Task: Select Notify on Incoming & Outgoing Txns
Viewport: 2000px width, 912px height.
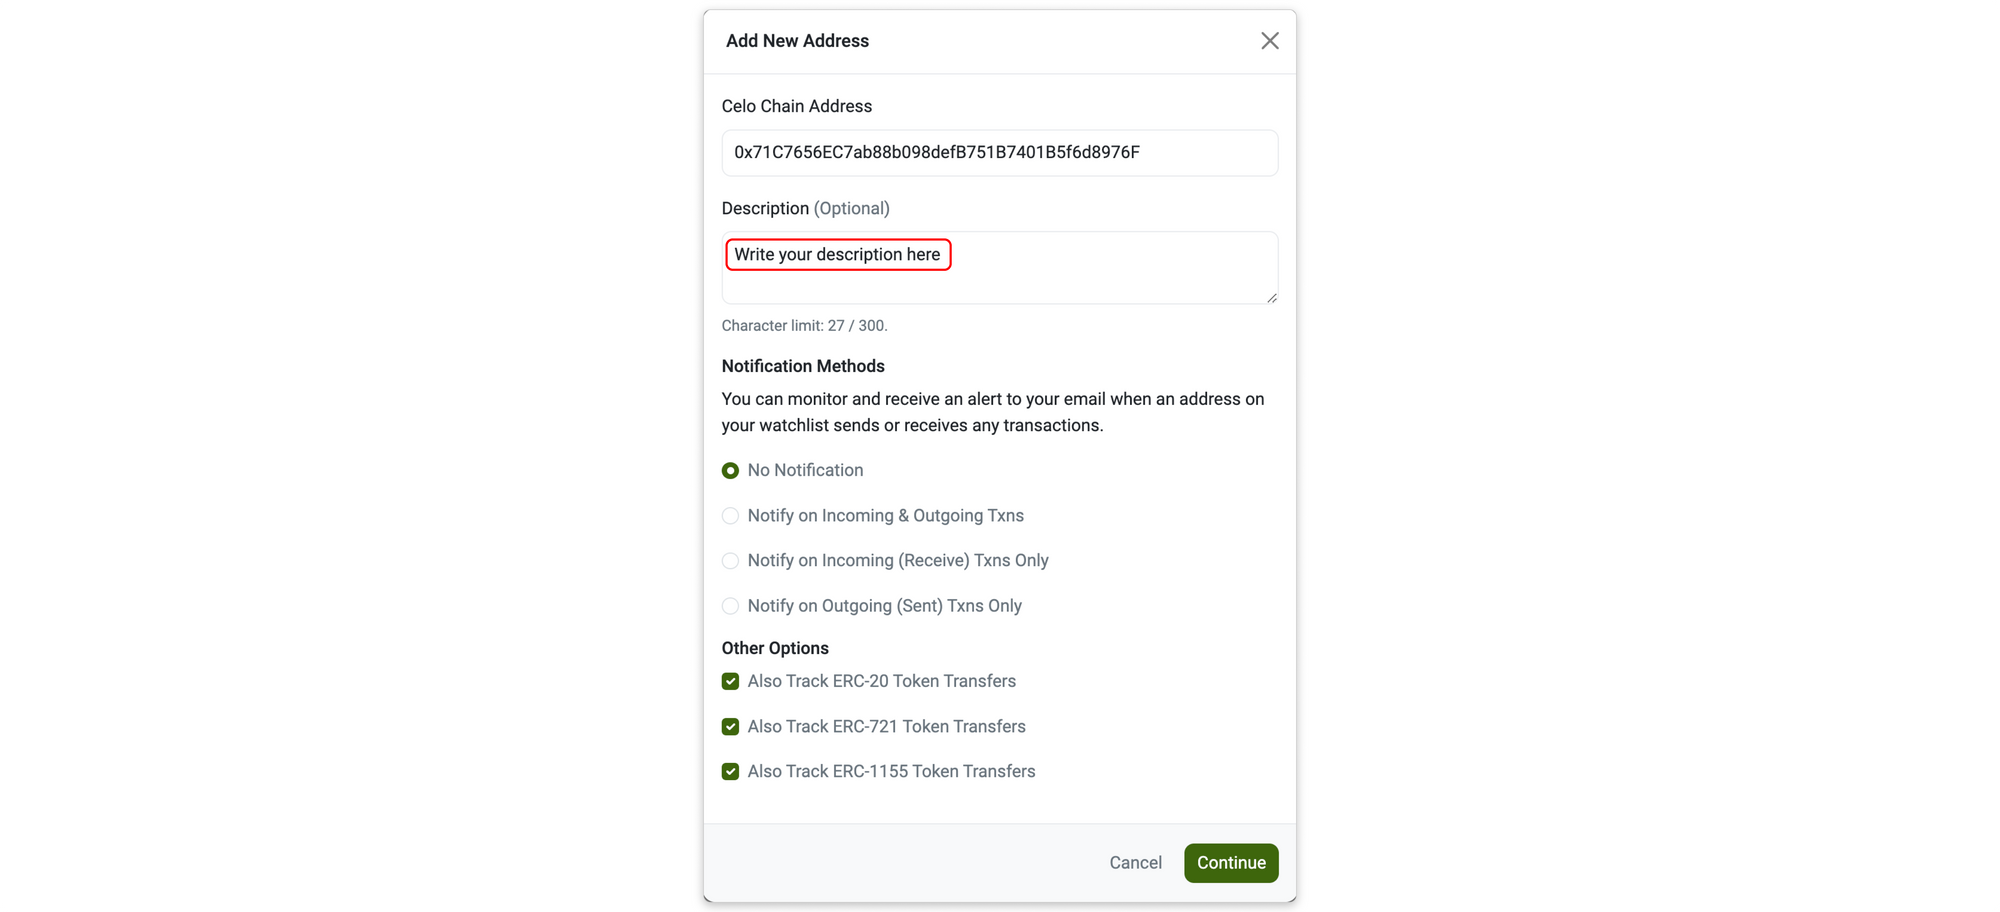Action: pos(730,516)
